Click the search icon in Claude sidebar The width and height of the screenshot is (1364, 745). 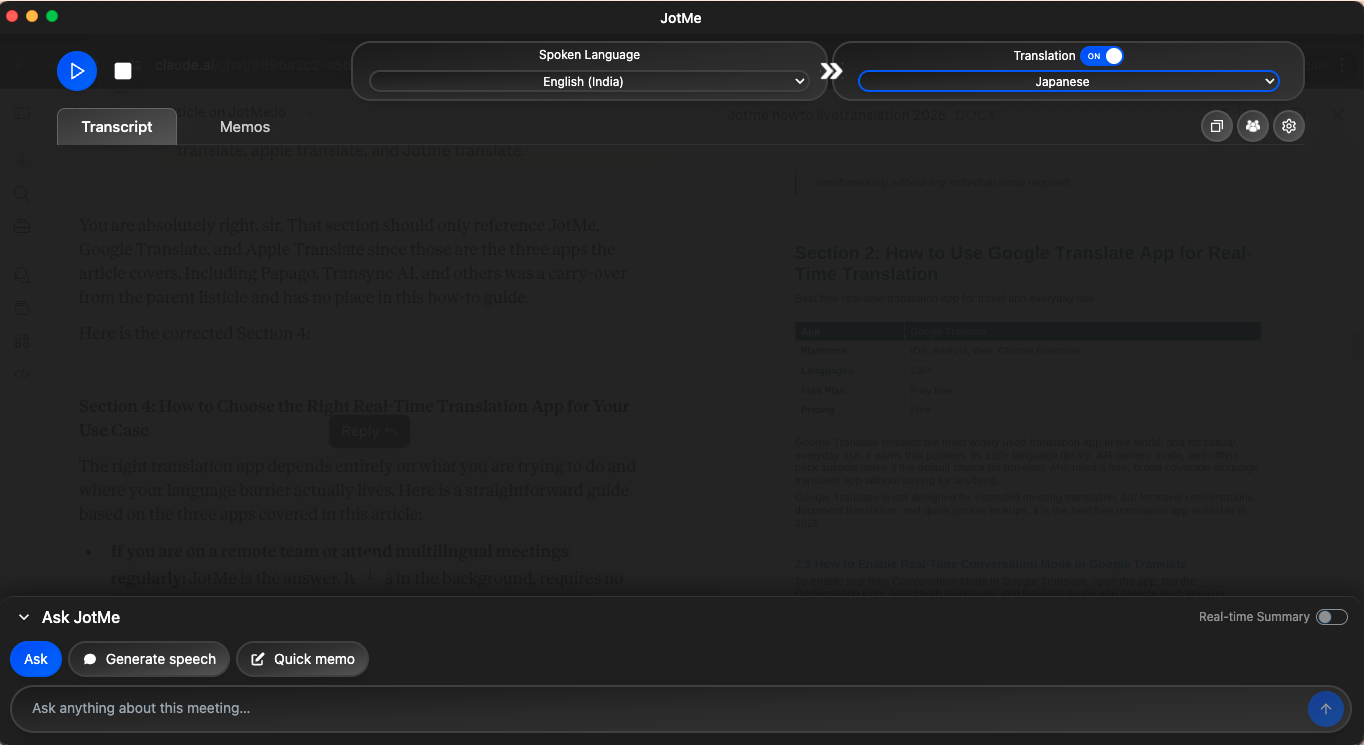22,194
